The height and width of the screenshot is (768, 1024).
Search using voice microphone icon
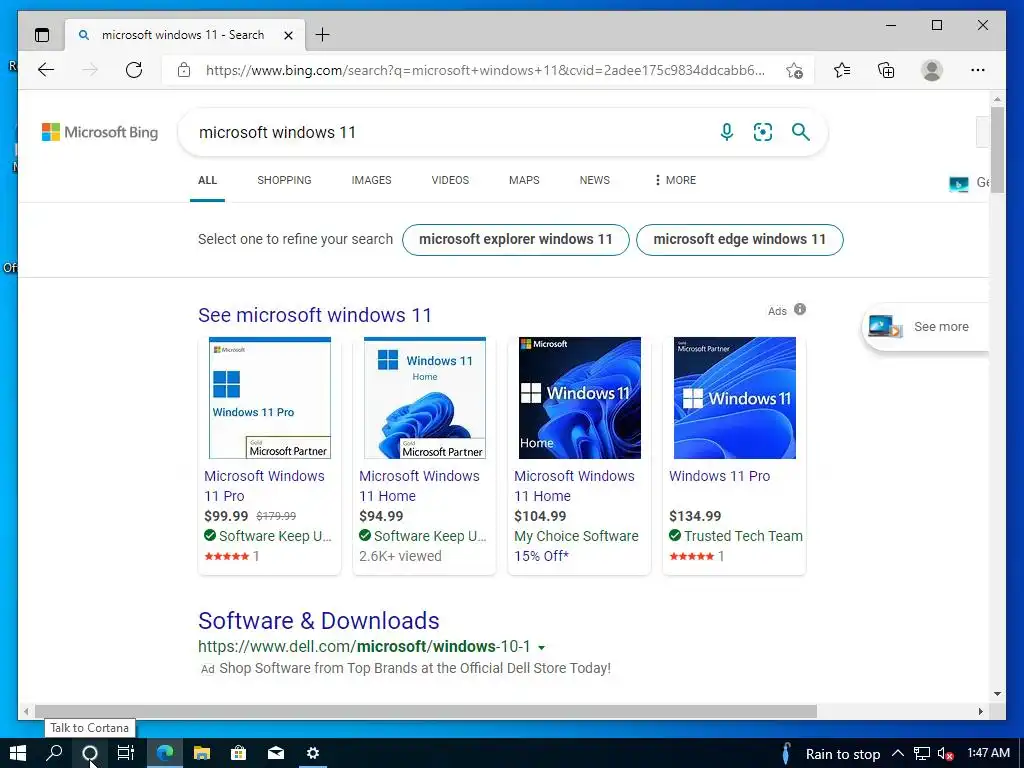(726, 133)
